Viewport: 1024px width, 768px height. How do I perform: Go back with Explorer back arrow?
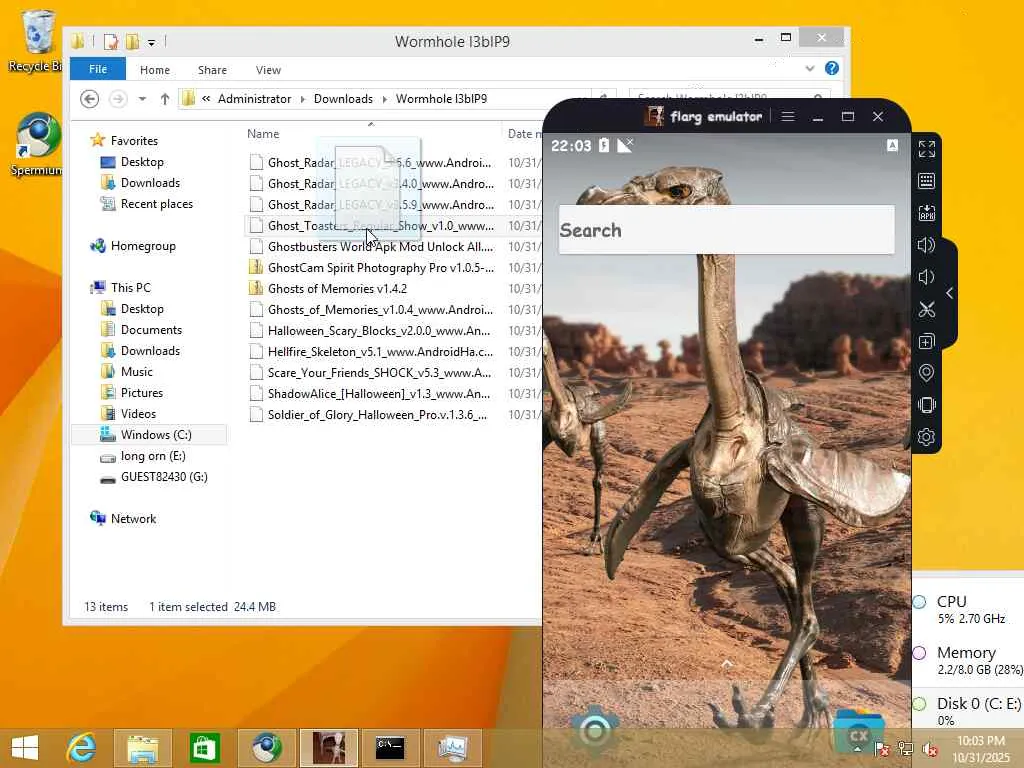89,99
